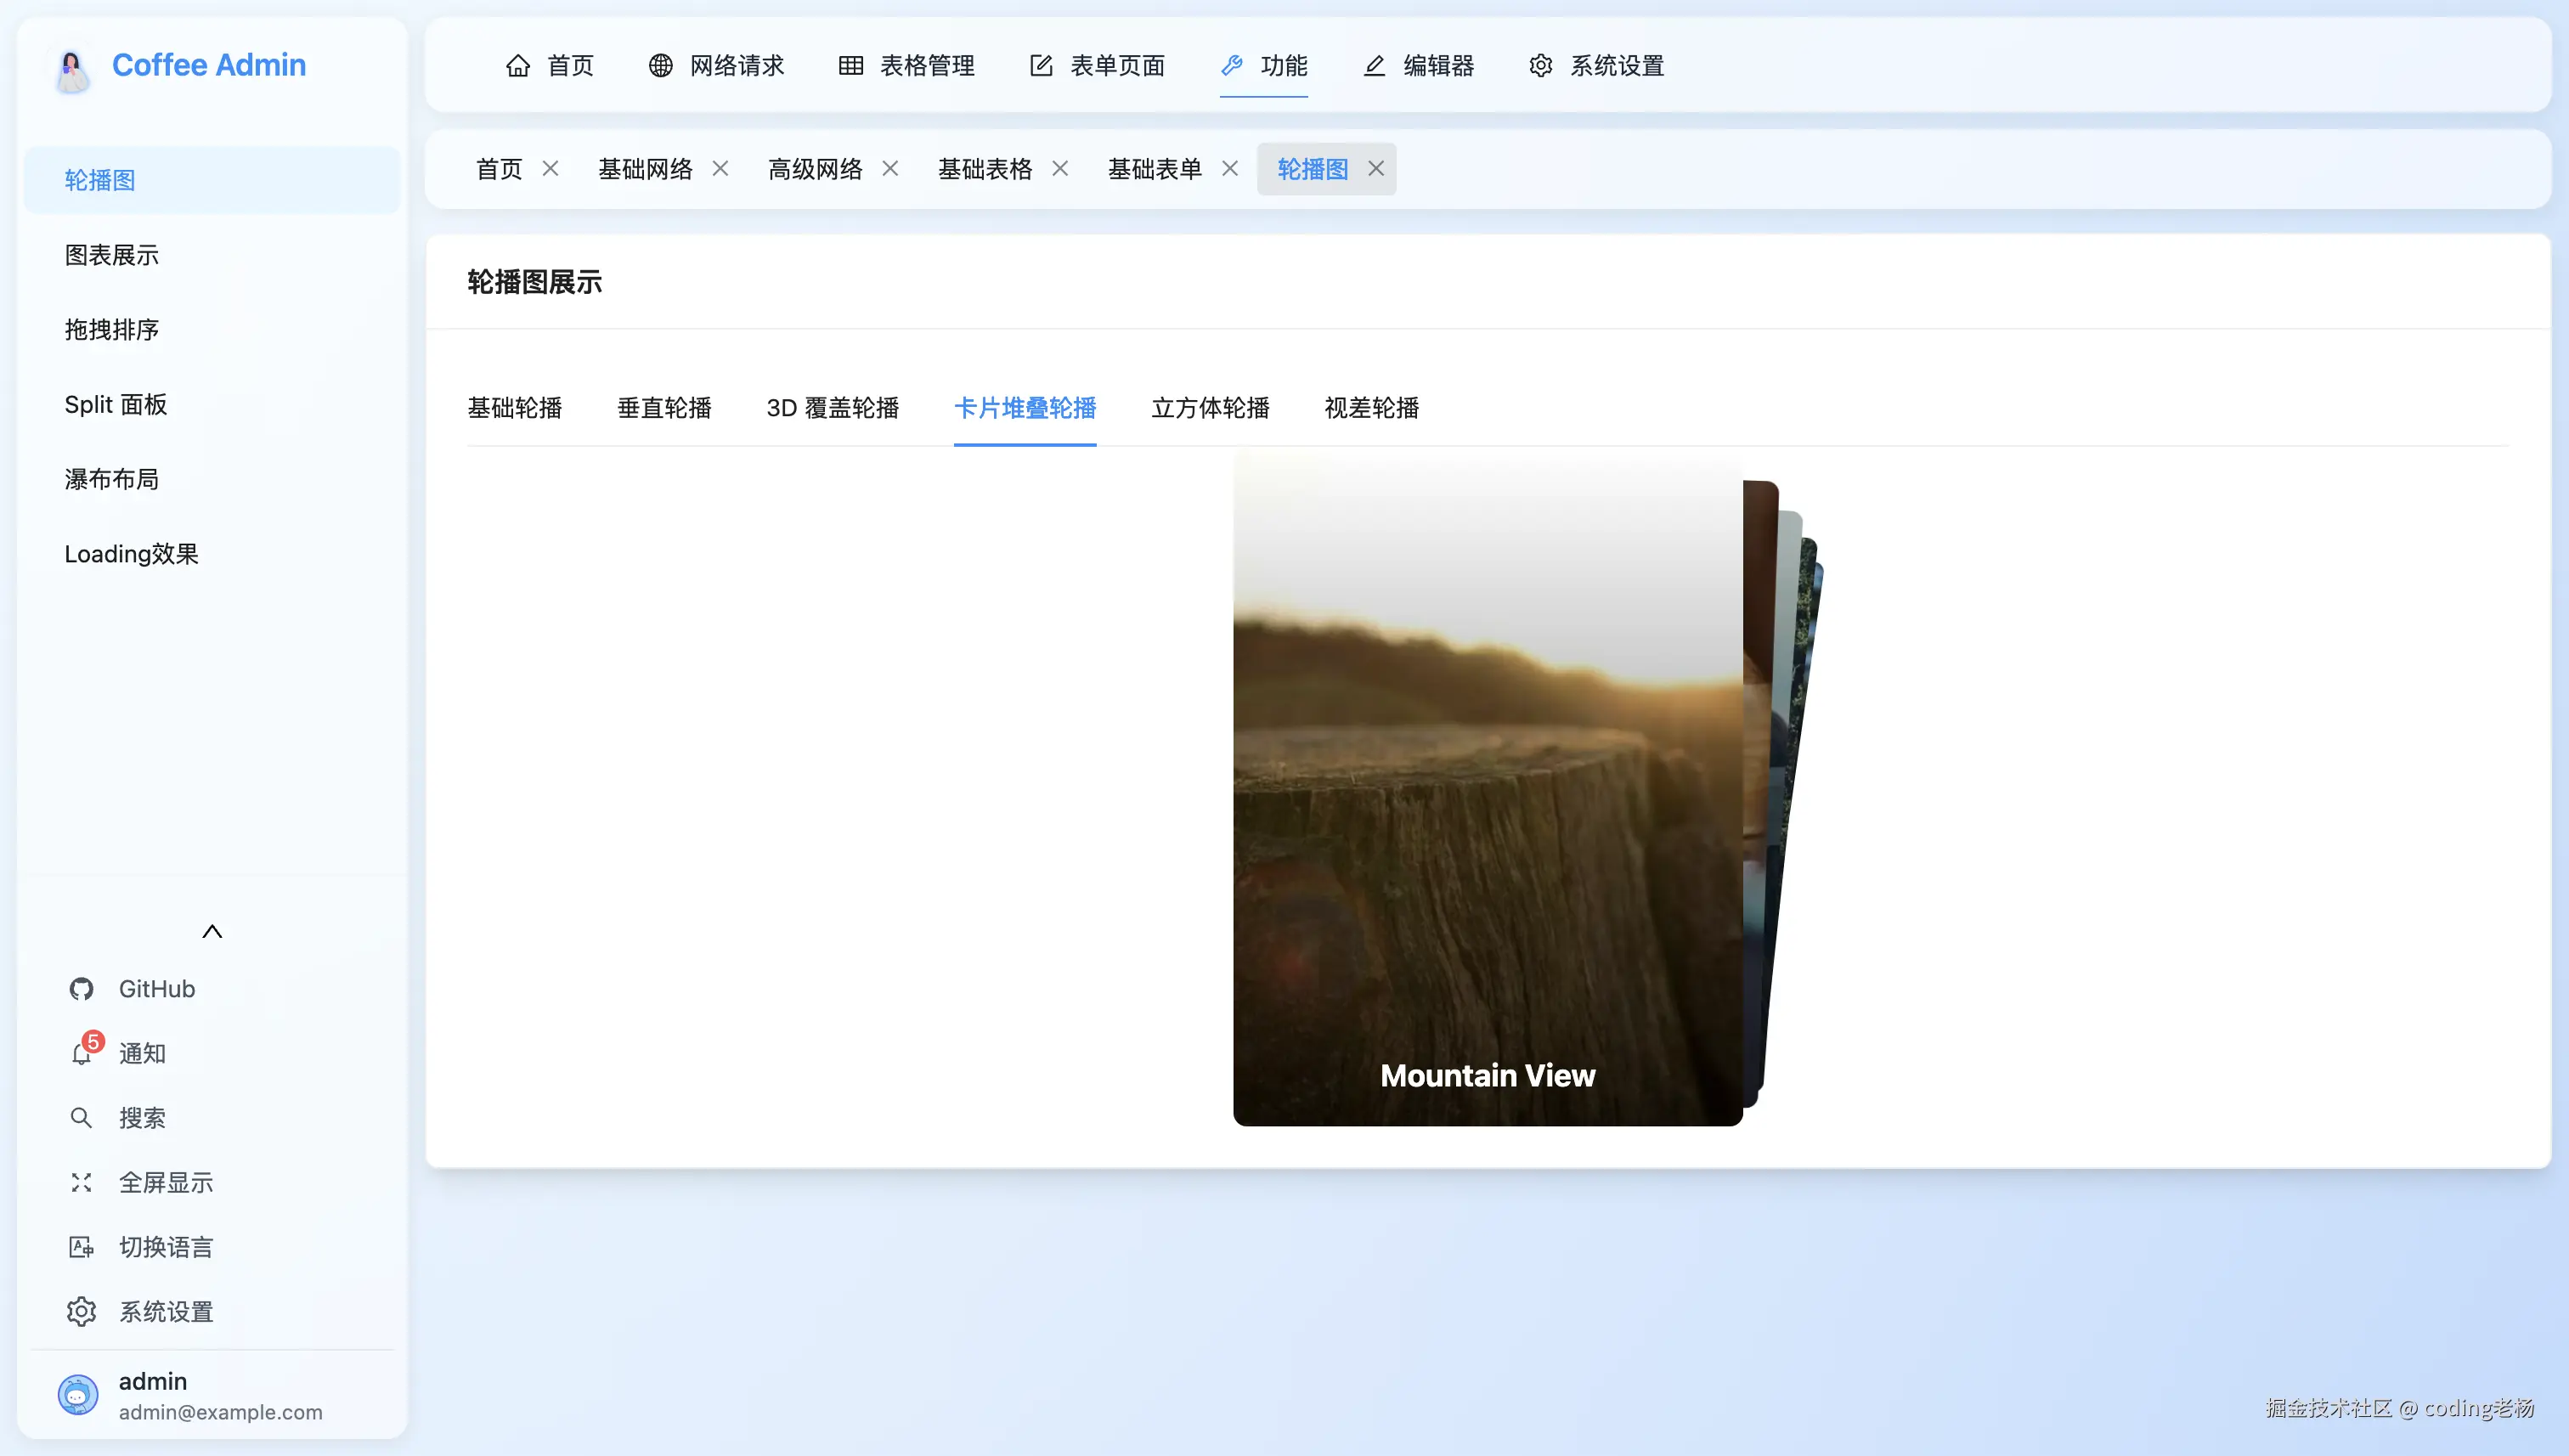The width and height of the screenshot is (2569, 1456).
Task: Close the 基础表单 tab
Action: click(1229, 168)
